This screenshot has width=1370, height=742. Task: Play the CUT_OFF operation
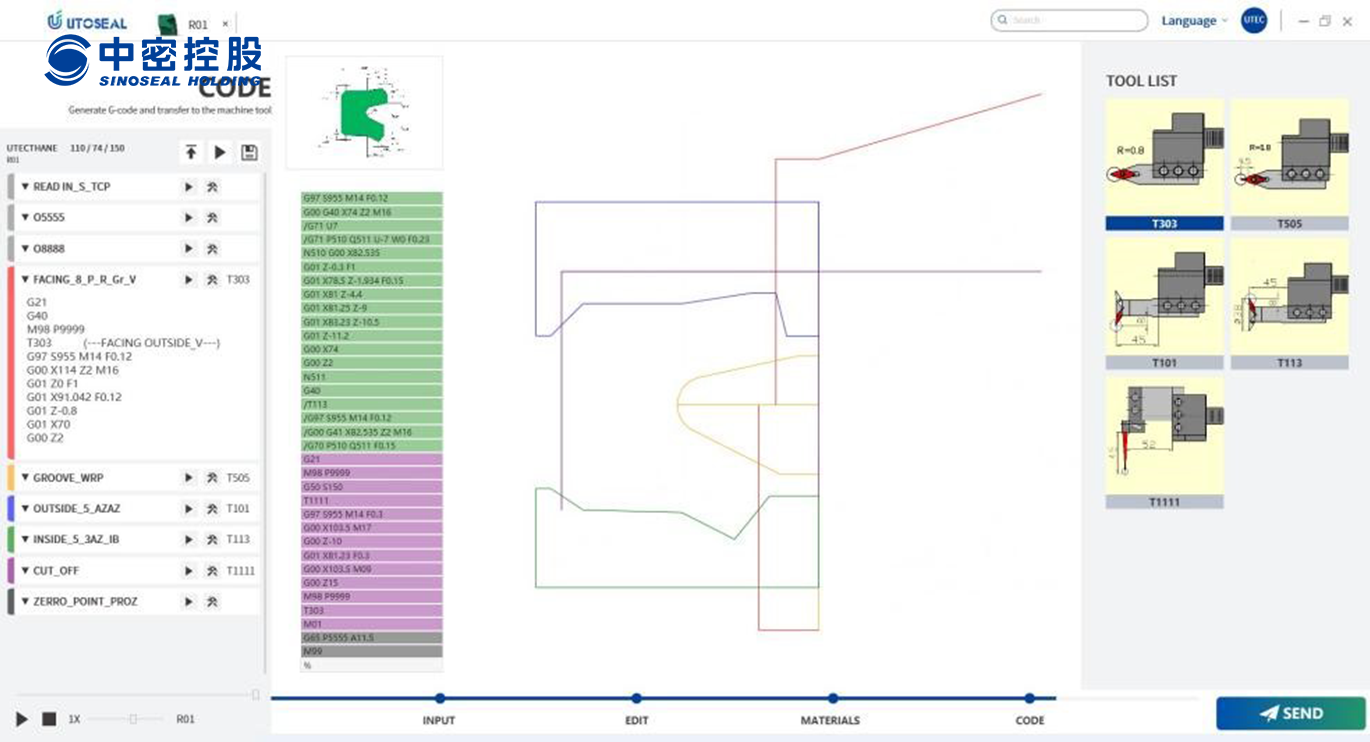188,571
